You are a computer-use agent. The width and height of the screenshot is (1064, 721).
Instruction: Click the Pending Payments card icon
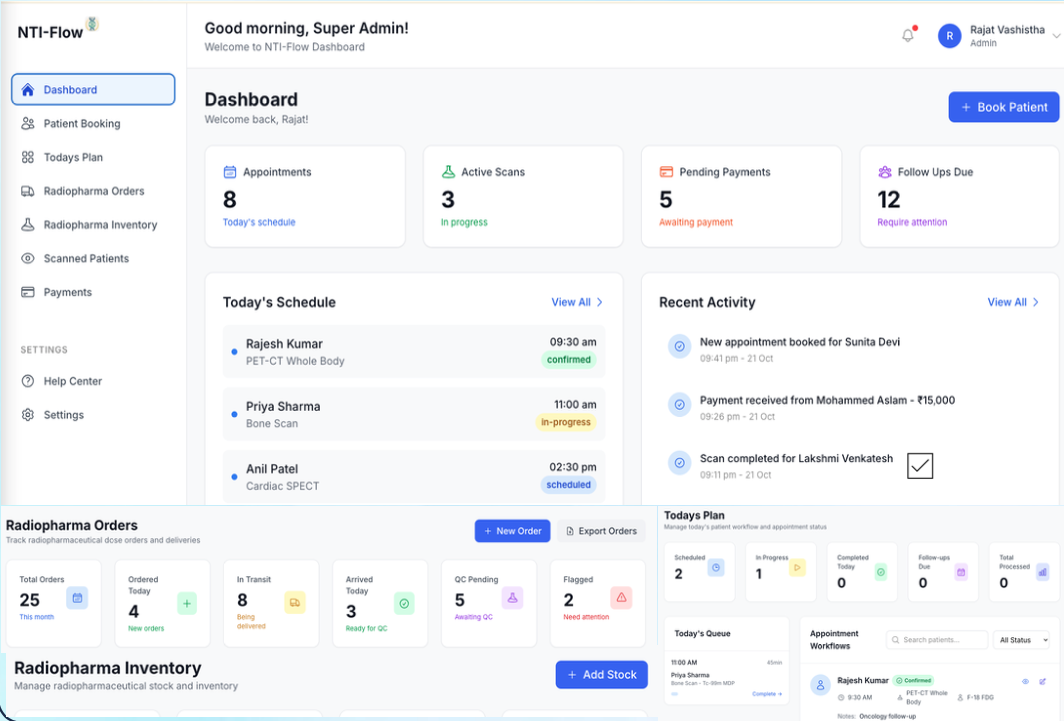[x=666, y=172]
